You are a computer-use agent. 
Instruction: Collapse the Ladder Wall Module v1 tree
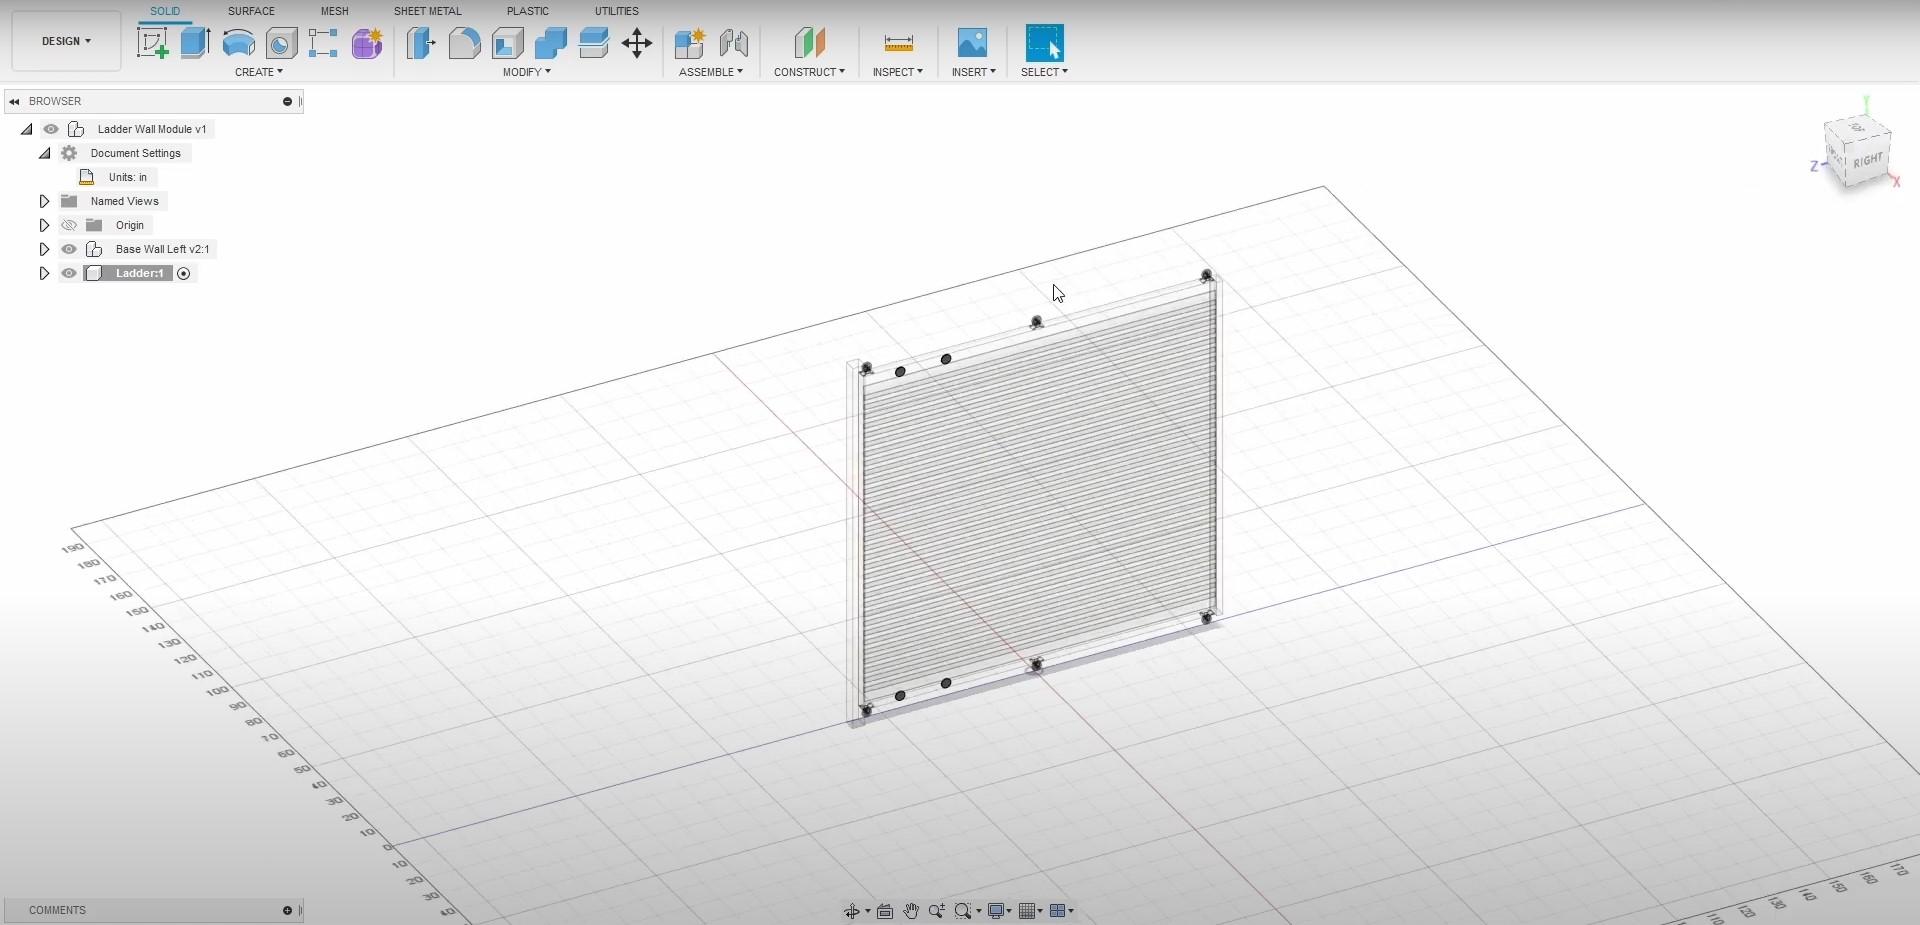(x=27, y=129)
